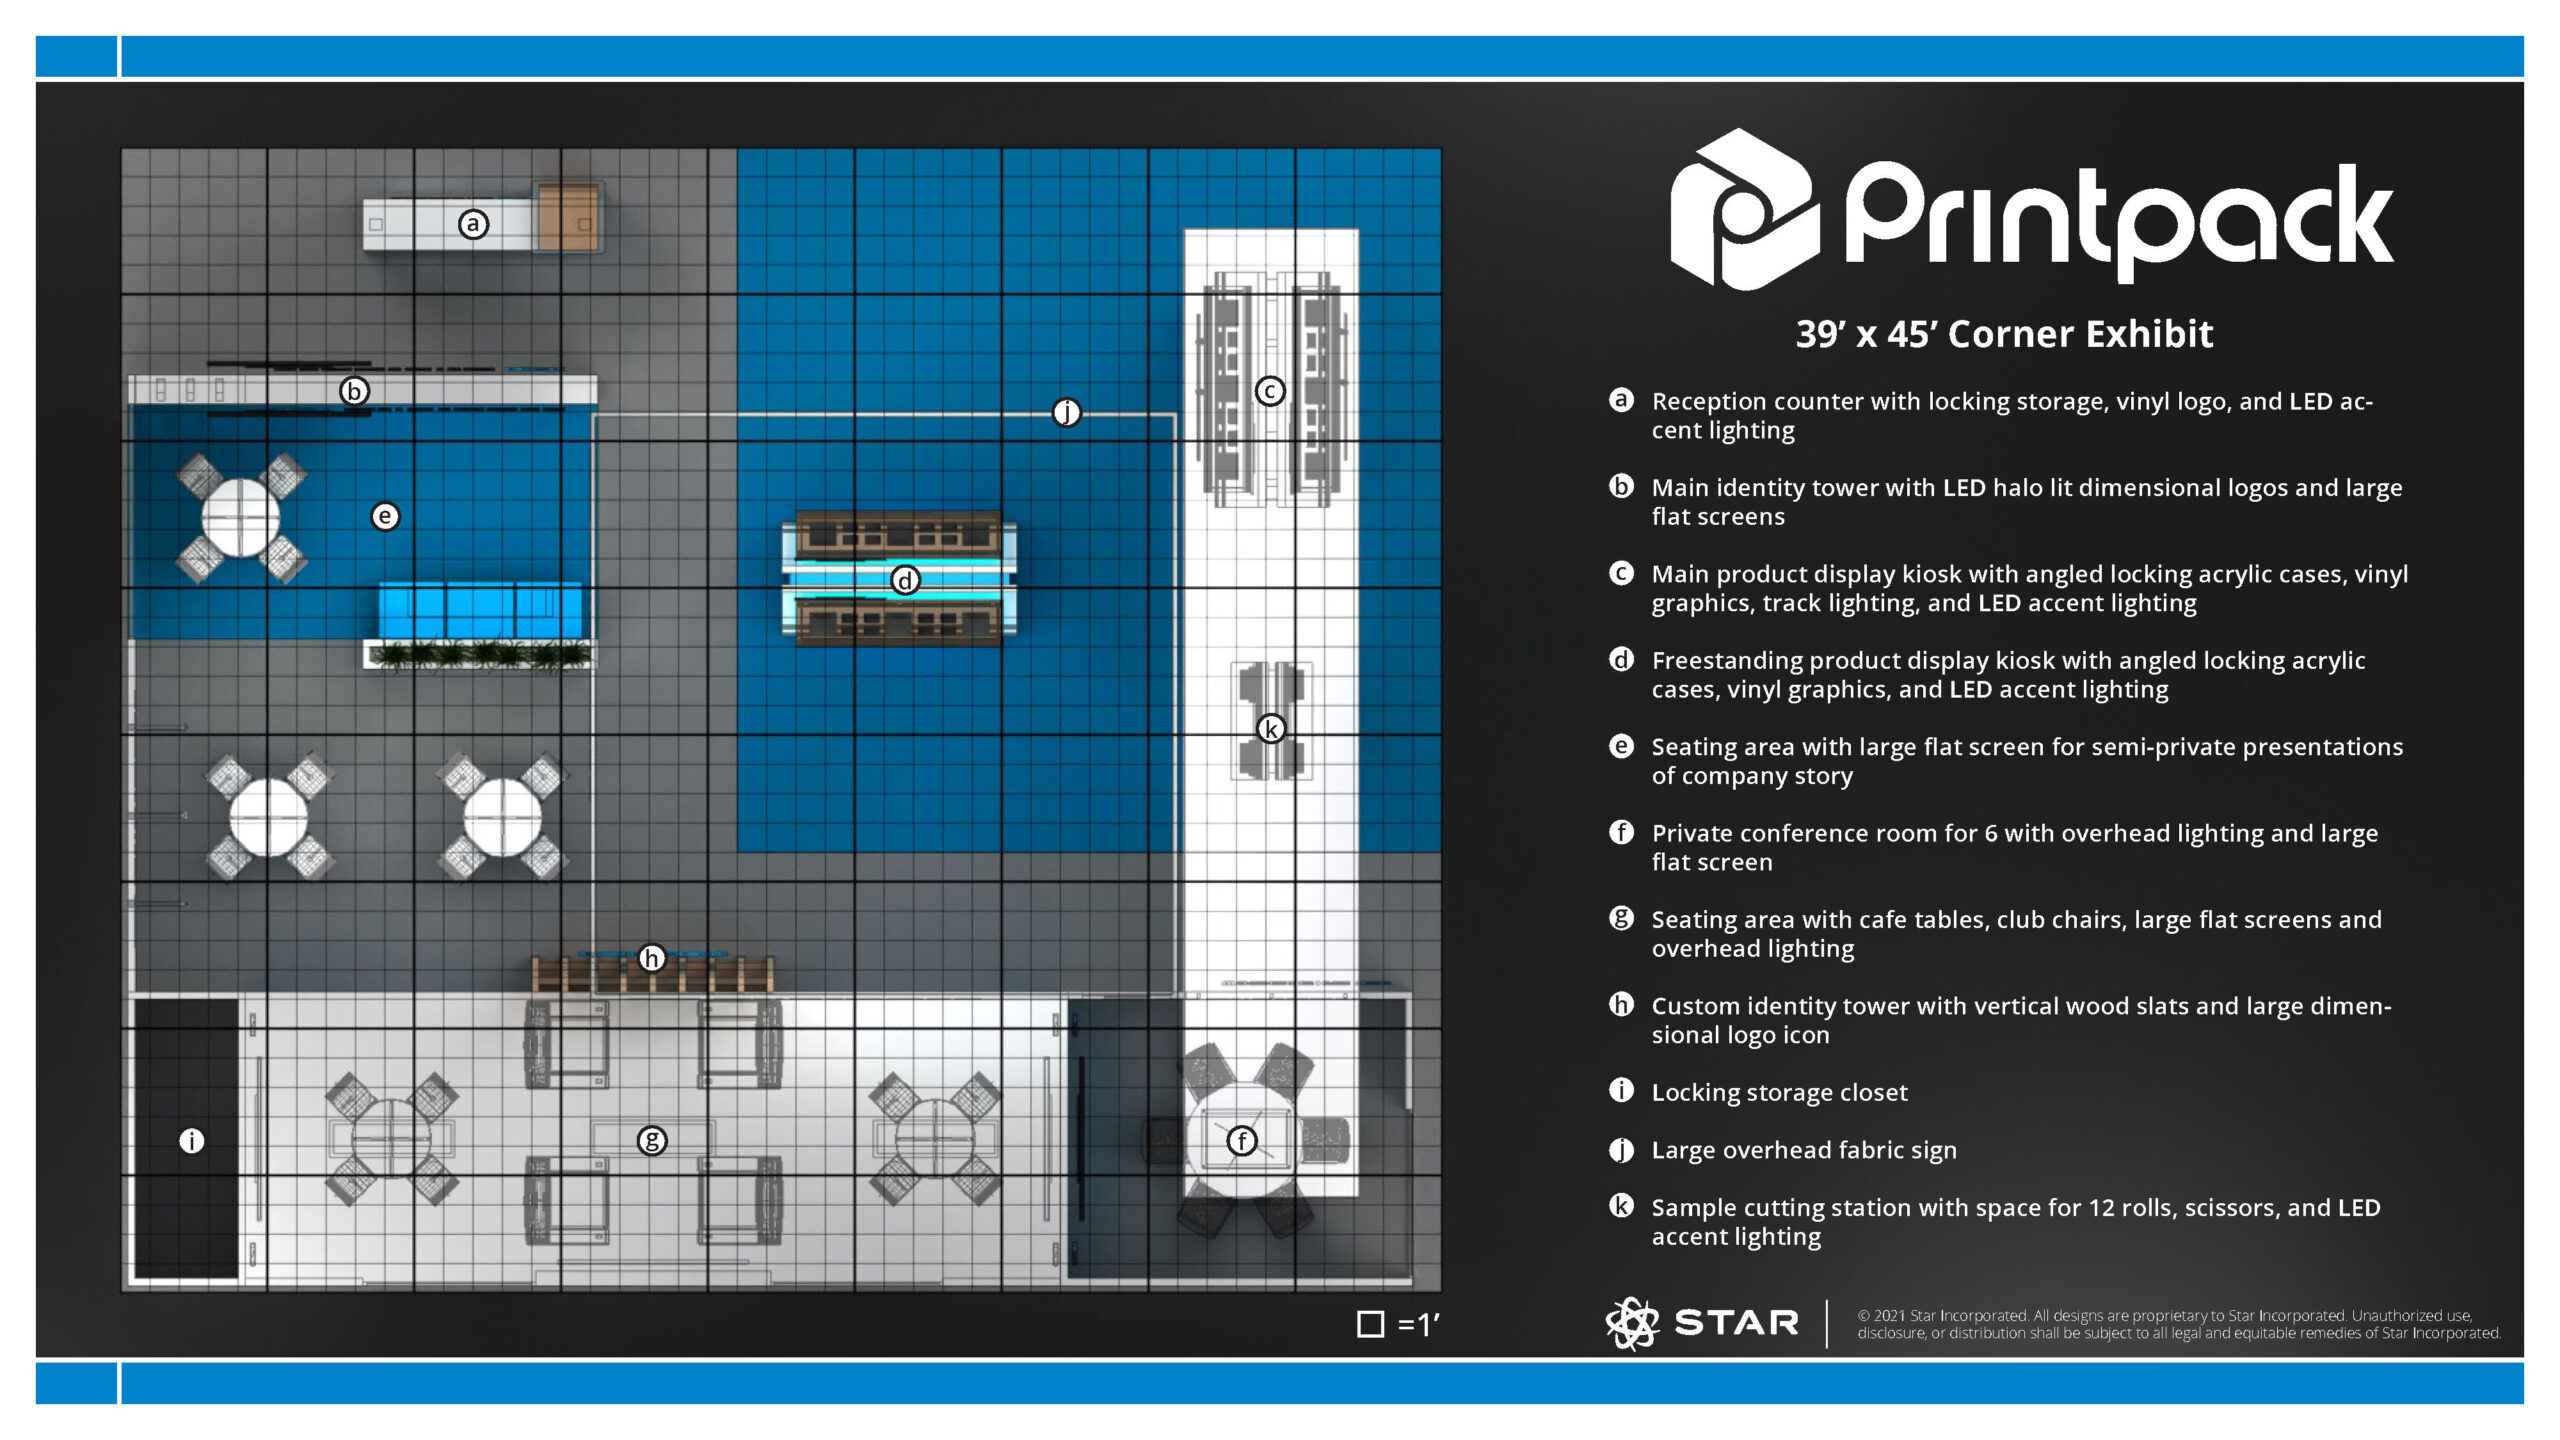Click the wooden cabinet end of reception counter
Screen dimensions: 2560x1440
(x=568, y=216)
